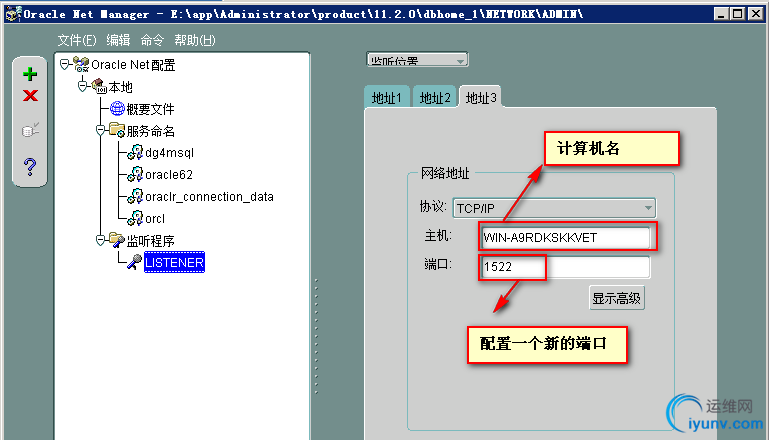
Task: Open the 监听位置 dropdown list
Action: [417, 60]
